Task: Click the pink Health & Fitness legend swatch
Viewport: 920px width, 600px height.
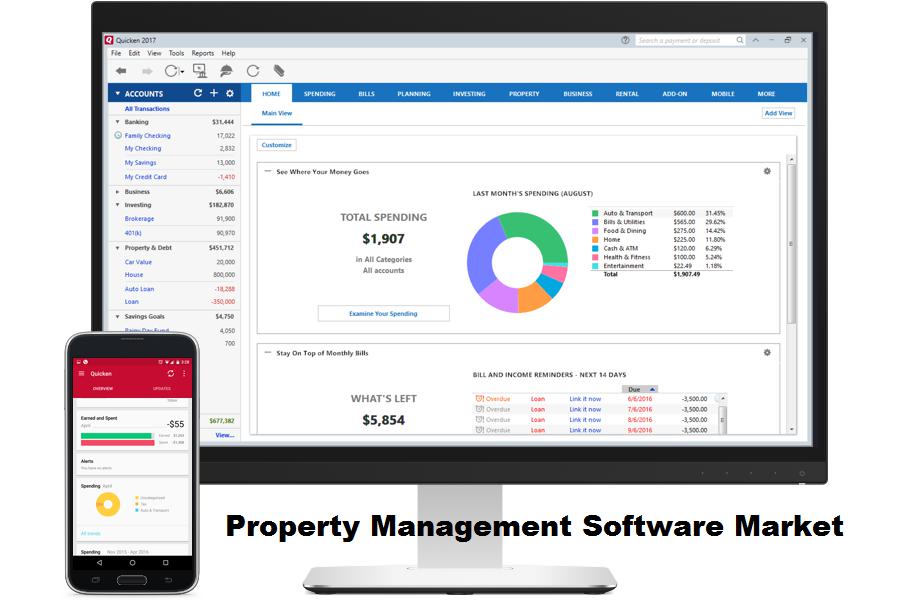Action: point(595,257)
